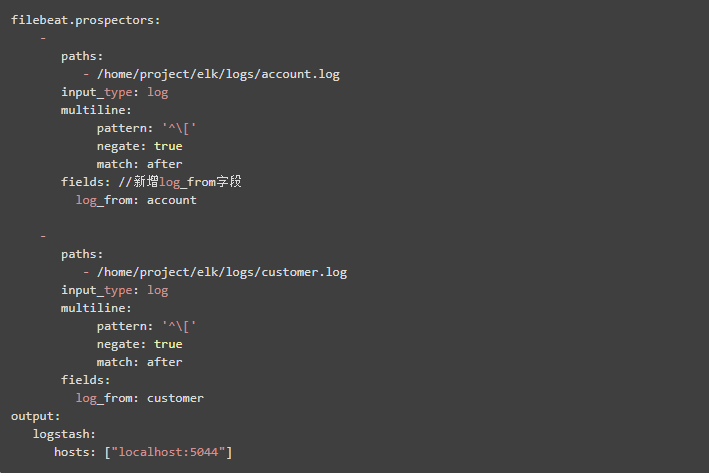The image size is (709, 475).
Task: Click the log_from: account line
Action: (136, 200)
